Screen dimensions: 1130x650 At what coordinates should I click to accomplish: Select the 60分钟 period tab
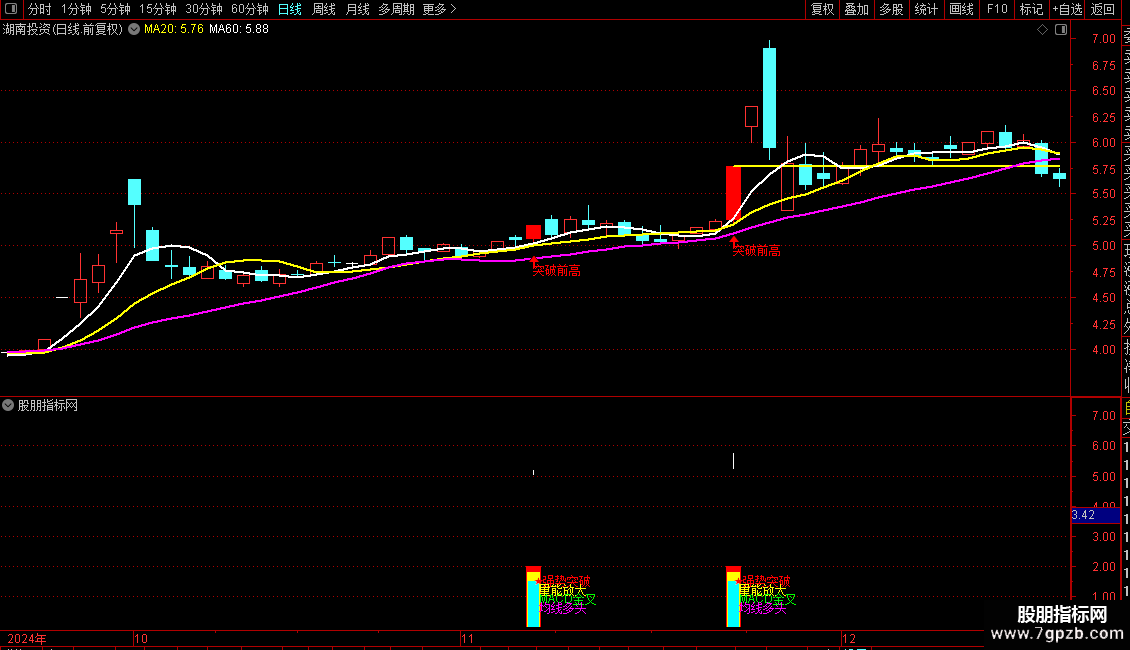click(x=250, y=9)
